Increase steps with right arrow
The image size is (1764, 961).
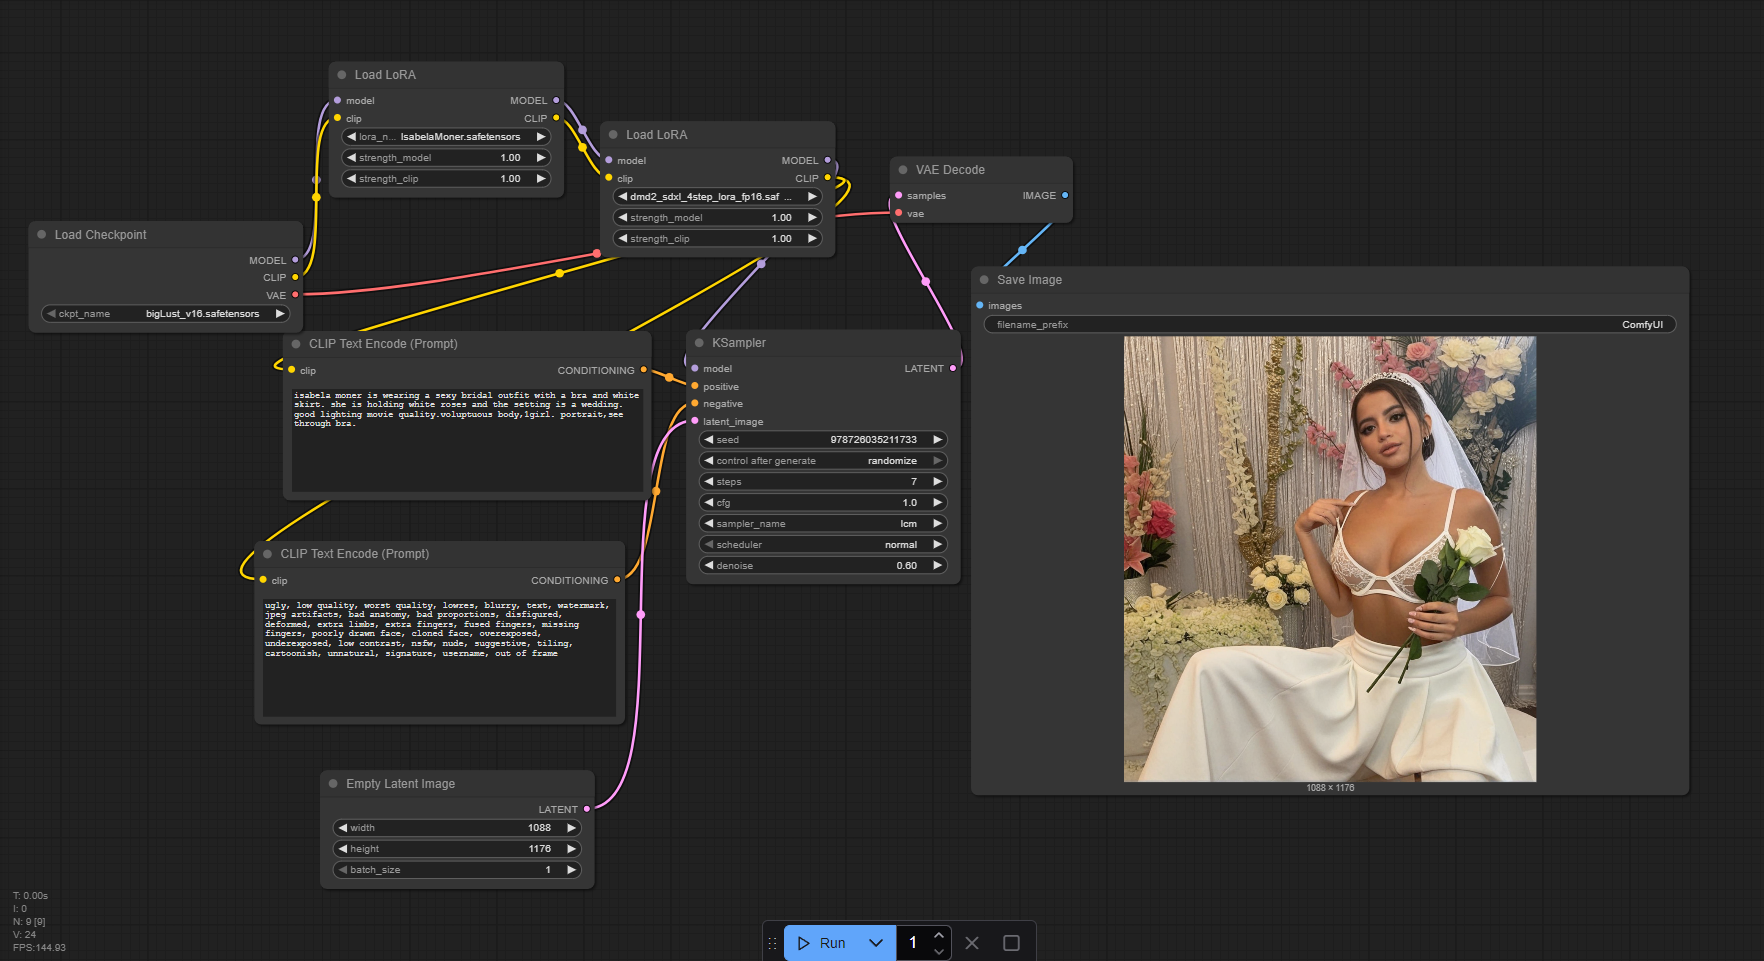[938, 482]
